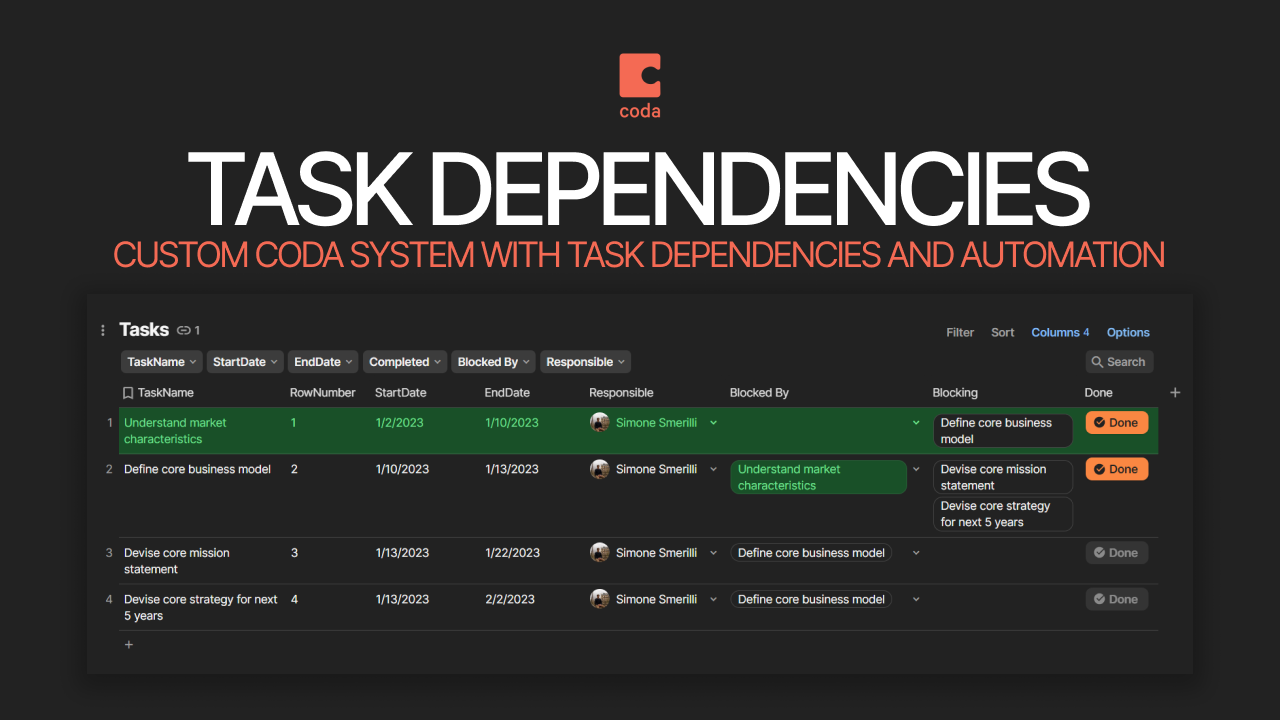1280x720 pixels.
Task: Click the TaskName column header
Action: 166,393
